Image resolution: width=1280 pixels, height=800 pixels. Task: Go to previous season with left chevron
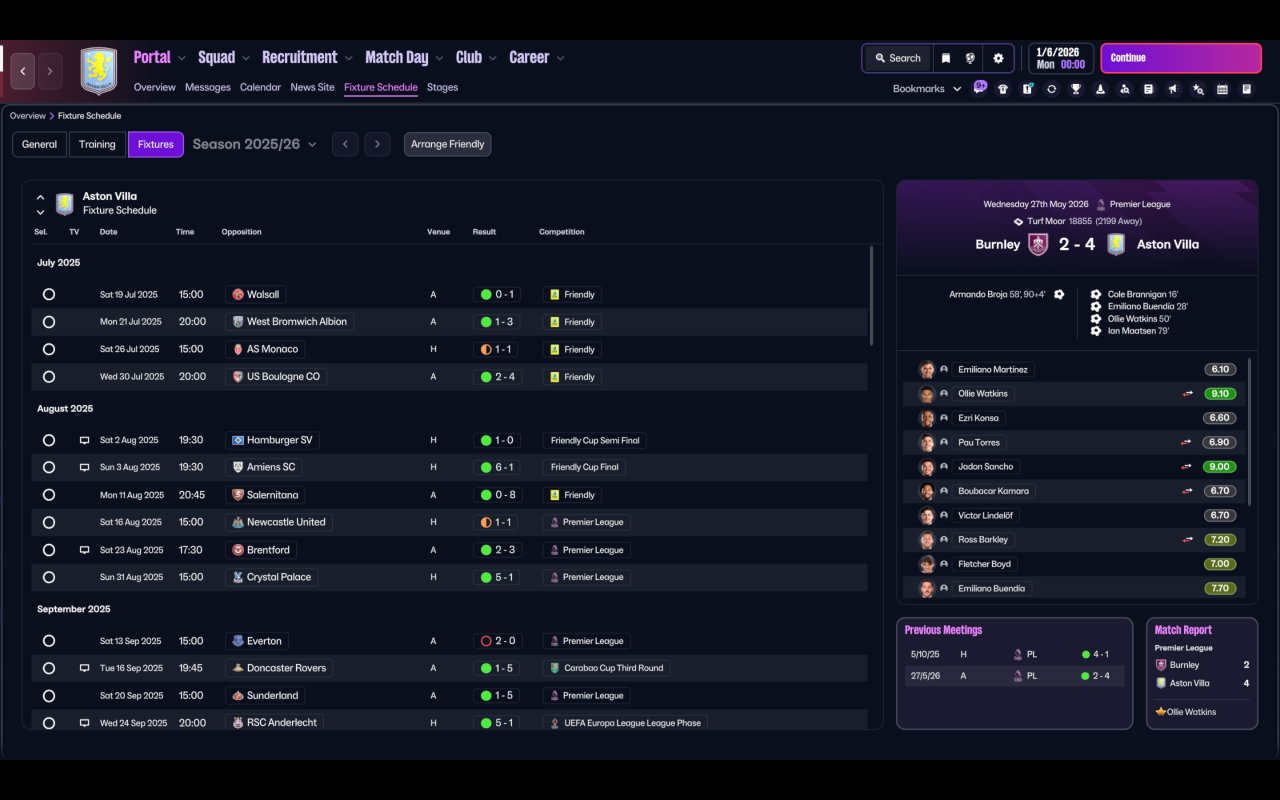click(x=345, y=144)
